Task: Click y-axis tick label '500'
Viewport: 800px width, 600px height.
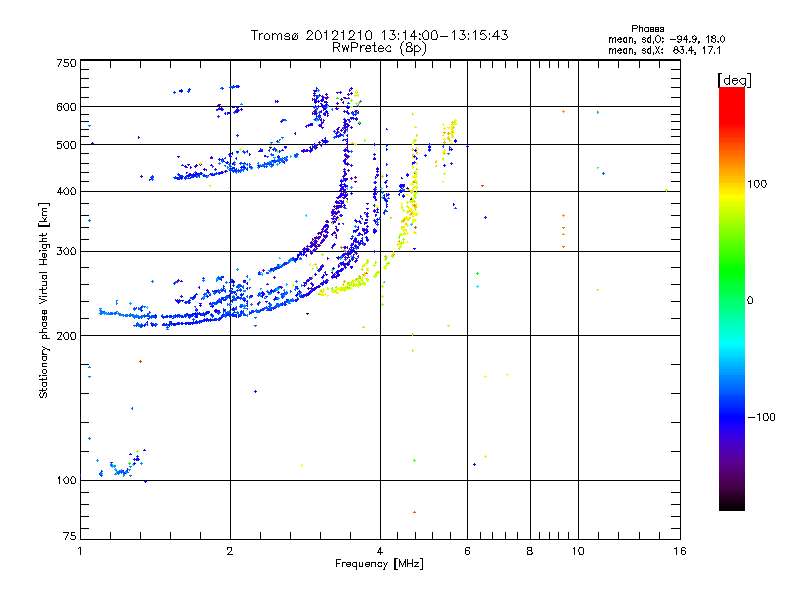Action: point(67,145)
